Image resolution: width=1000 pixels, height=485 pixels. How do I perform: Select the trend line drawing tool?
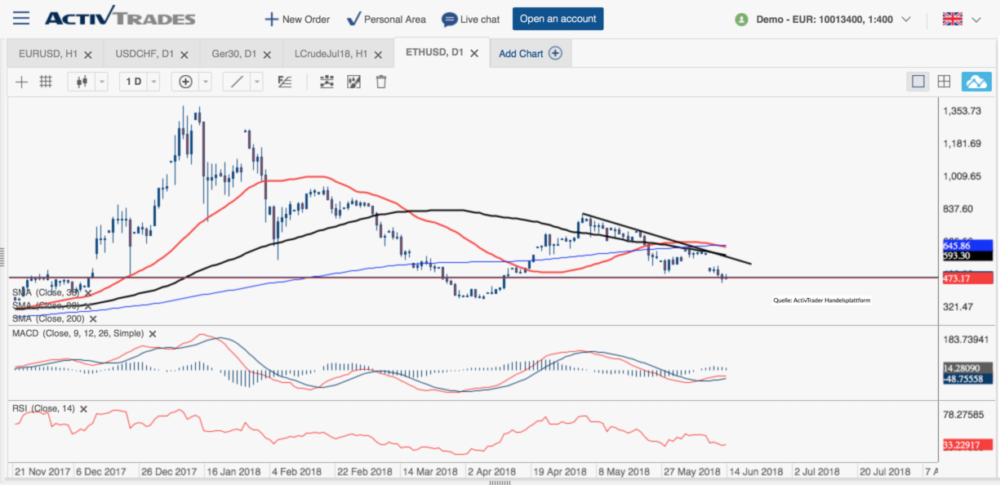236,82
